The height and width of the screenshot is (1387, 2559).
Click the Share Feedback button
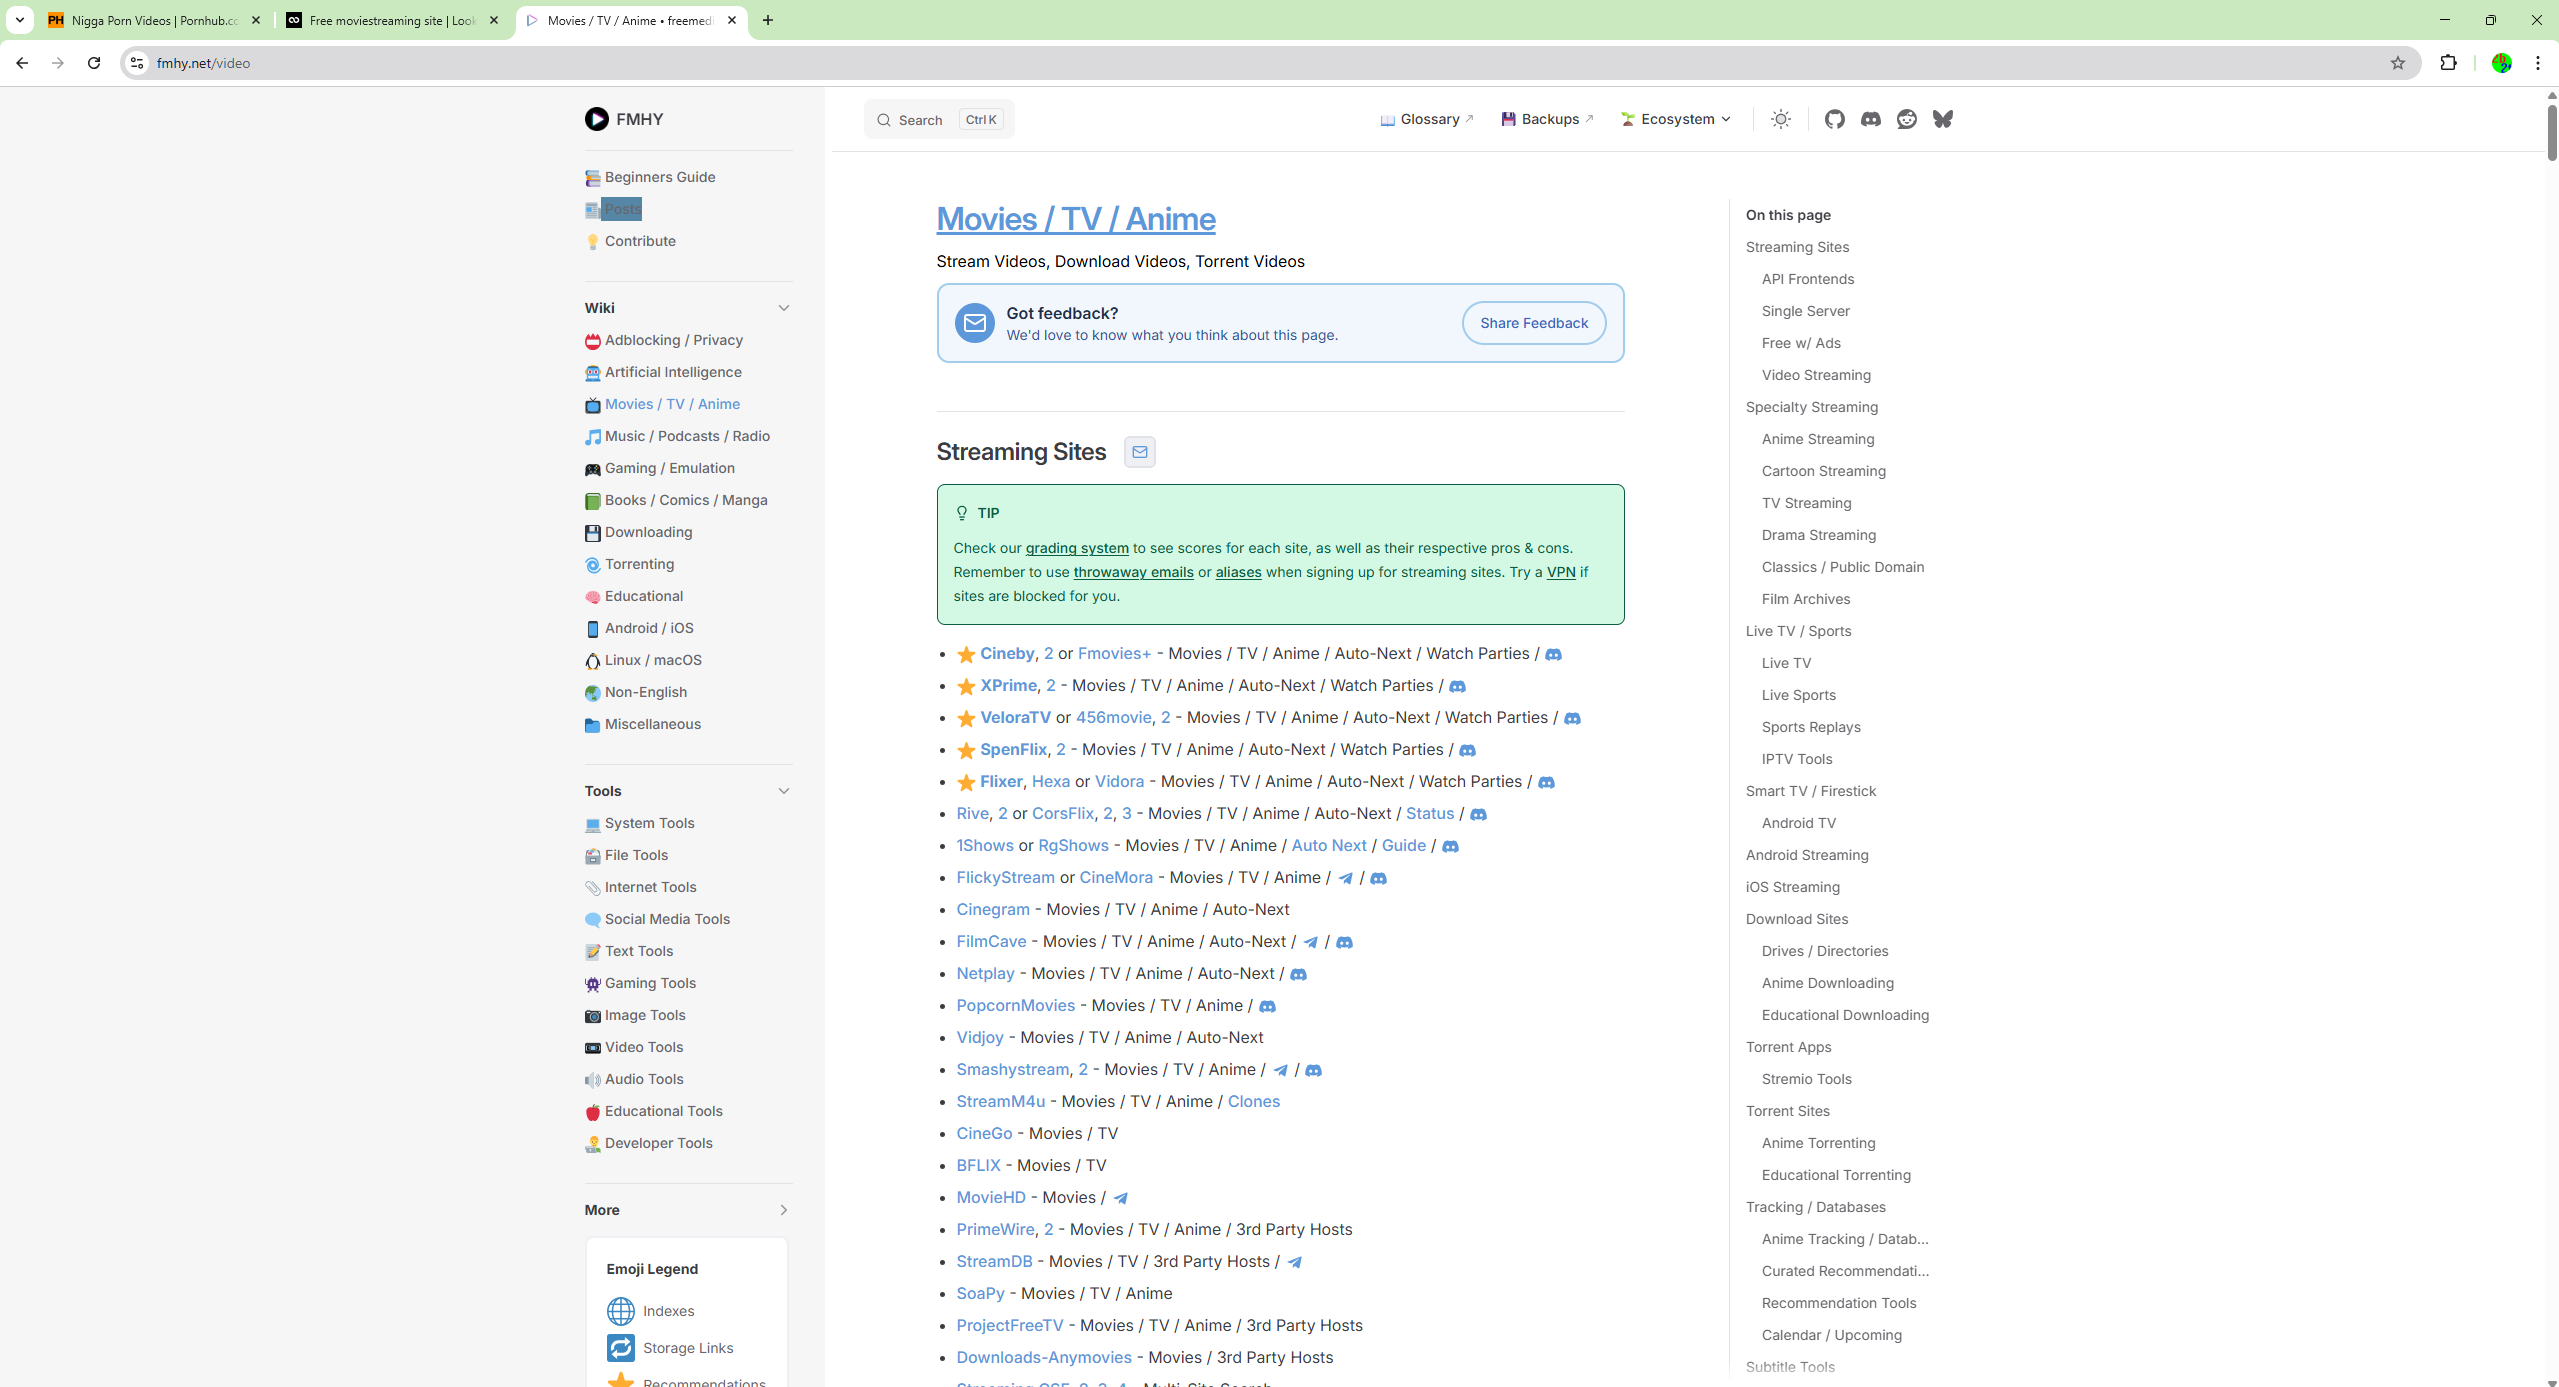[1534, 323]
